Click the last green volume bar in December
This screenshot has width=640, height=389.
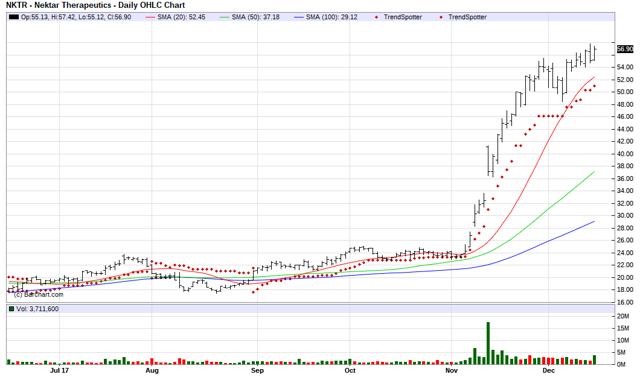click(x=594, y=360)
